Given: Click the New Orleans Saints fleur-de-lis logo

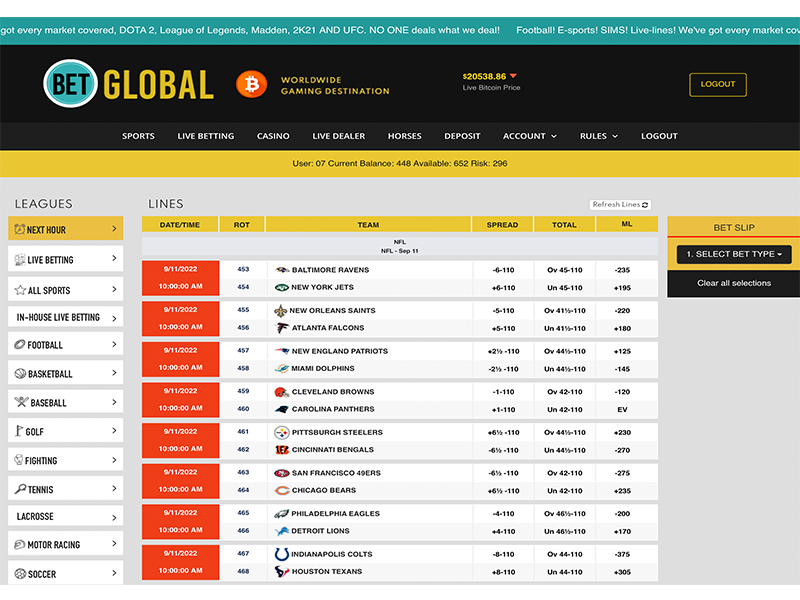Looking at the screenshot, I should click(x=281, y=310).
